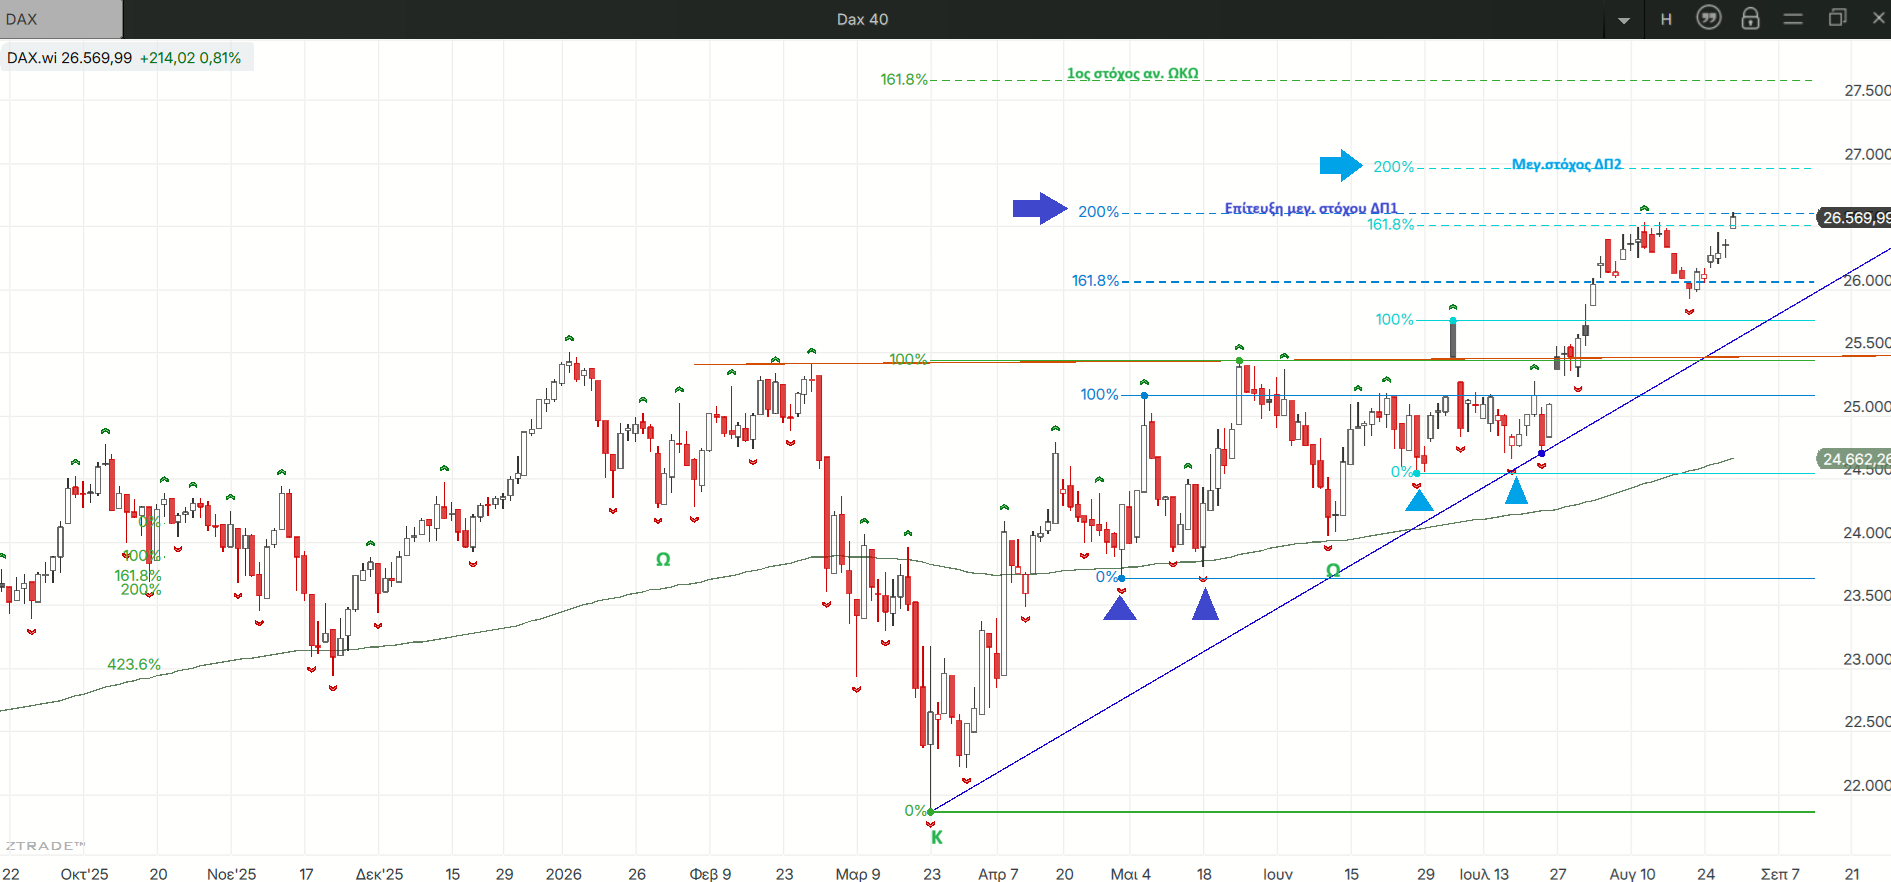Click the 'Αυγ 10' date axis label
The image size is (1891, 882).
1632,874
